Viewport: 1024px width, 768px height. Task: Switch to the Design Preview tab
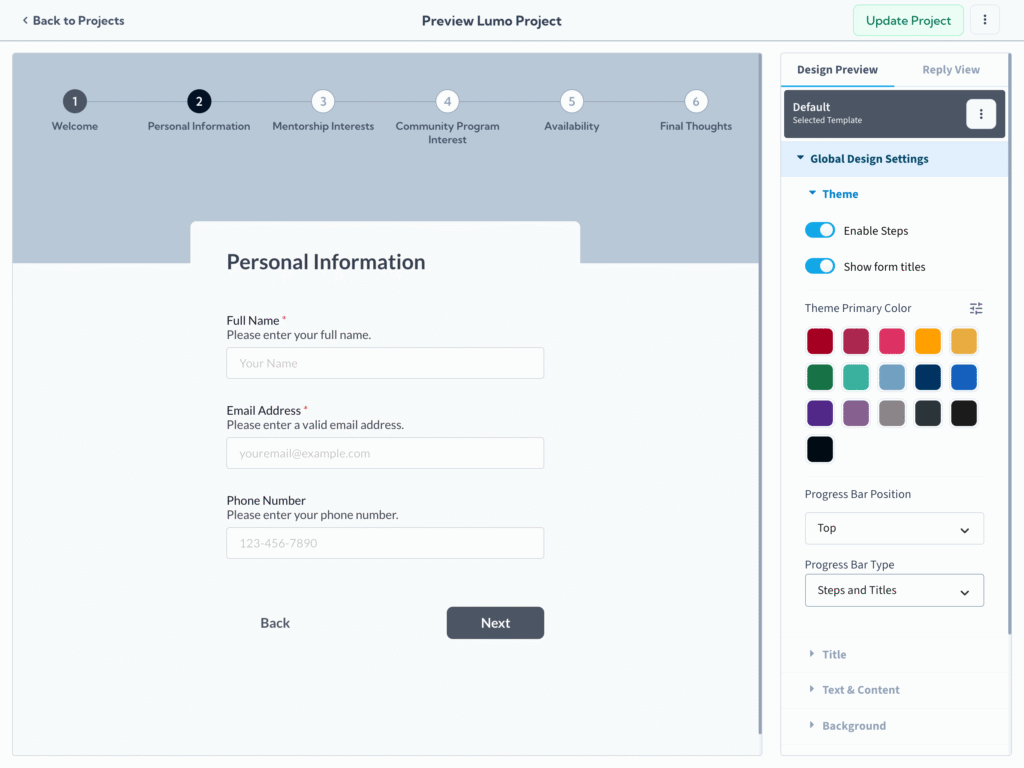[x=837, y=70]
